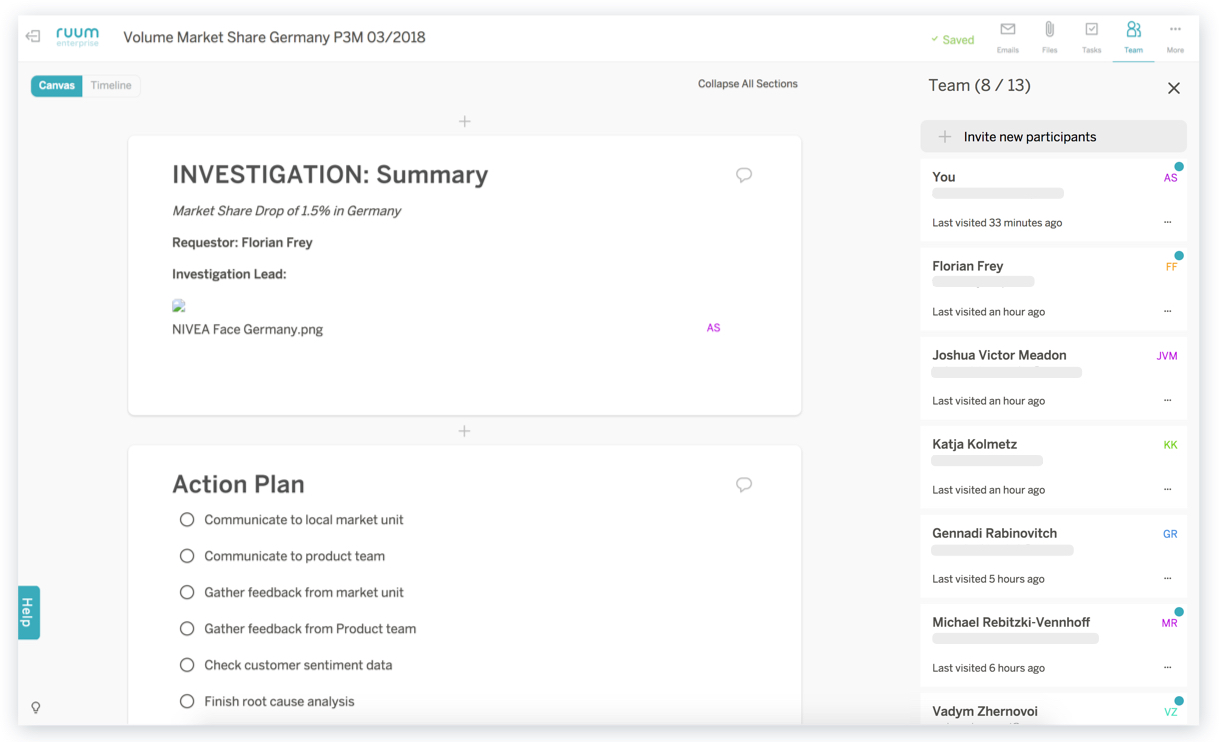
Task: Add section above INVESTIGATION: Summary
Action: (465, 121)
